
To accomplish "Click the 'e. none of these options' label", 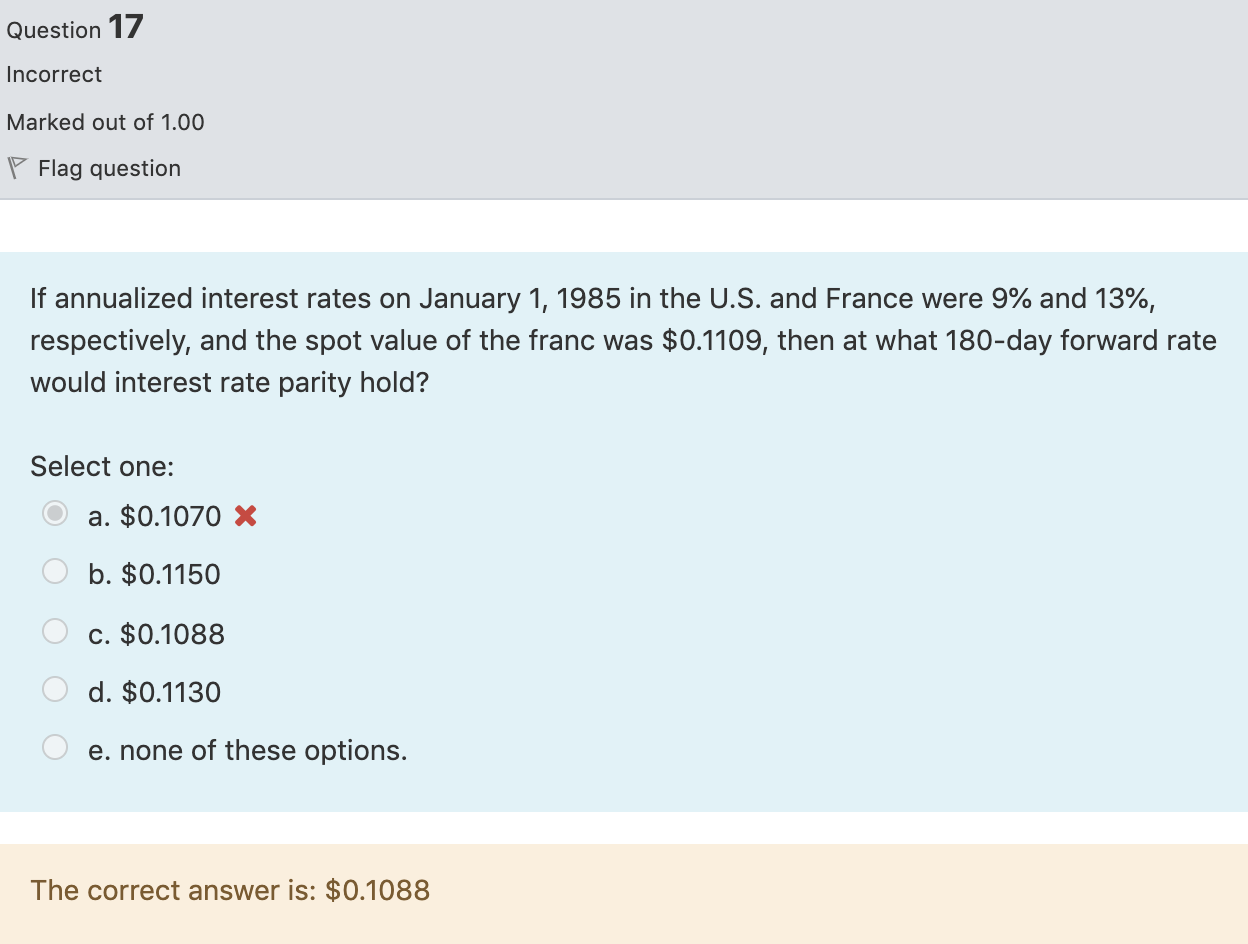I will coord(247,750).
